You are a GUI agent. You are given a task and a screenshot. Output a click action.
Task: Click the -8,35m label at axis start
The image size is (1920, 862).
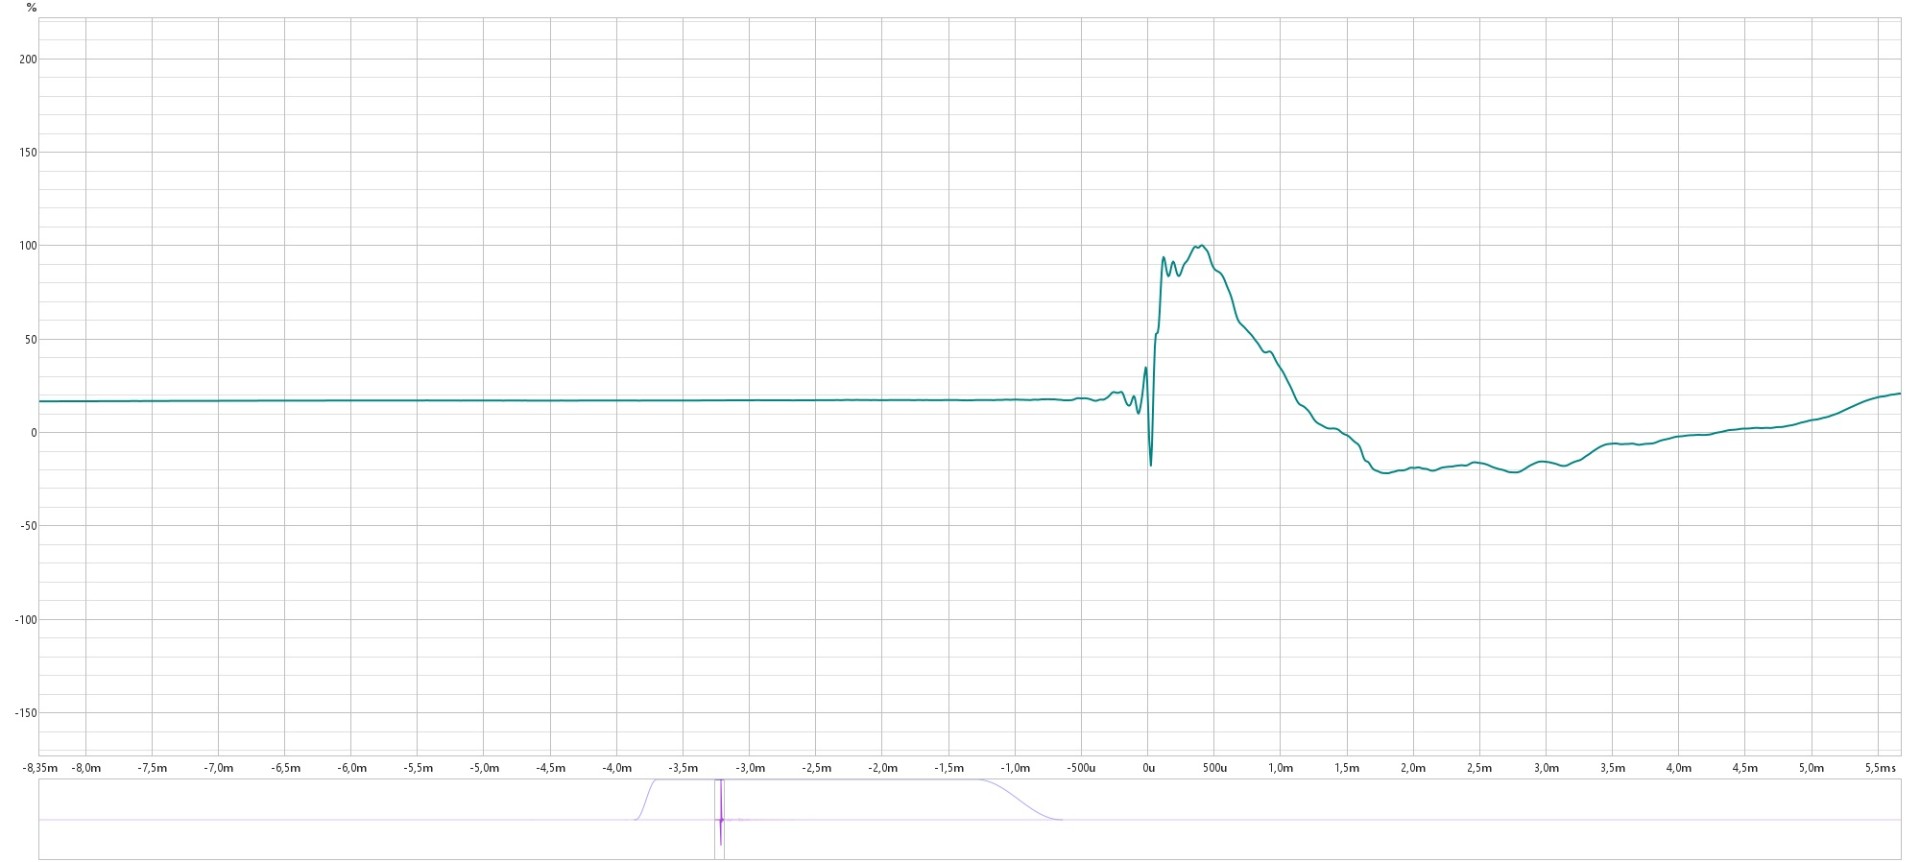(x=41, y=768)
